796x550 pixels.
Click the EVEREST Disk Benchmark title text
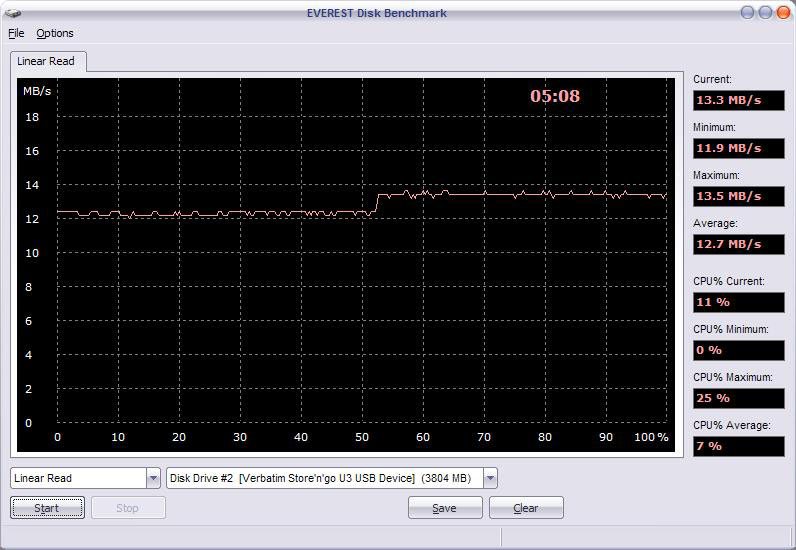tap(377, 13)
